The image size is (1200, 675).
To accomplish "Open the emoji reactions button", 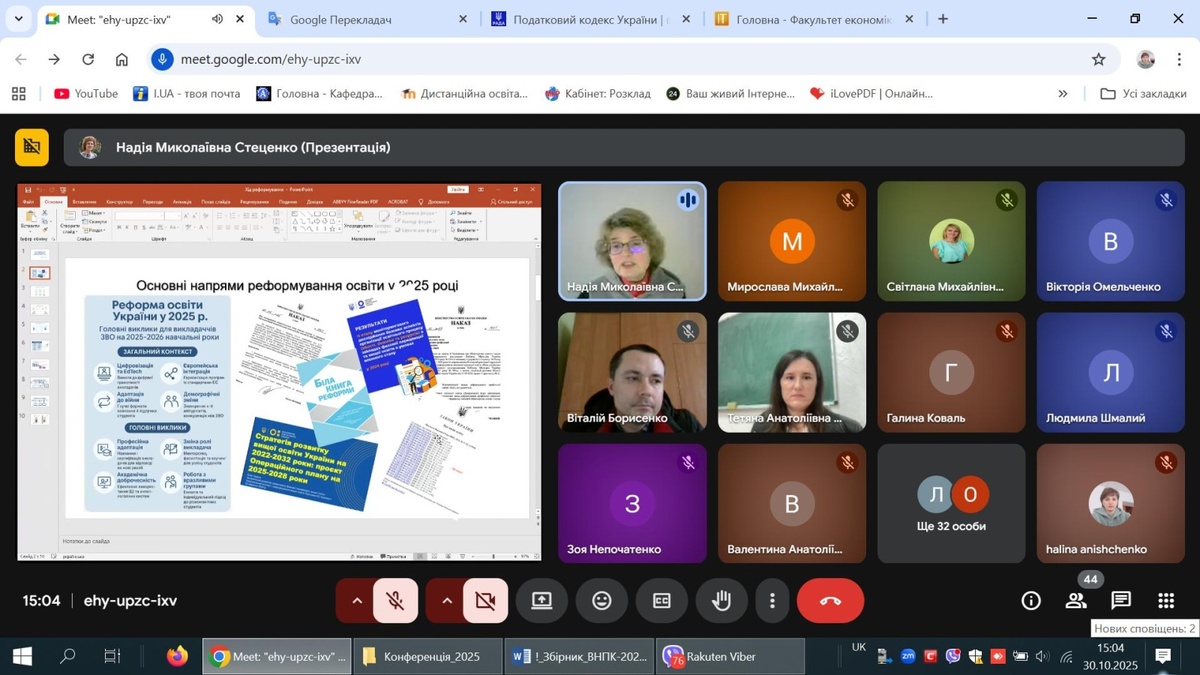I will (x=601, y=601).
